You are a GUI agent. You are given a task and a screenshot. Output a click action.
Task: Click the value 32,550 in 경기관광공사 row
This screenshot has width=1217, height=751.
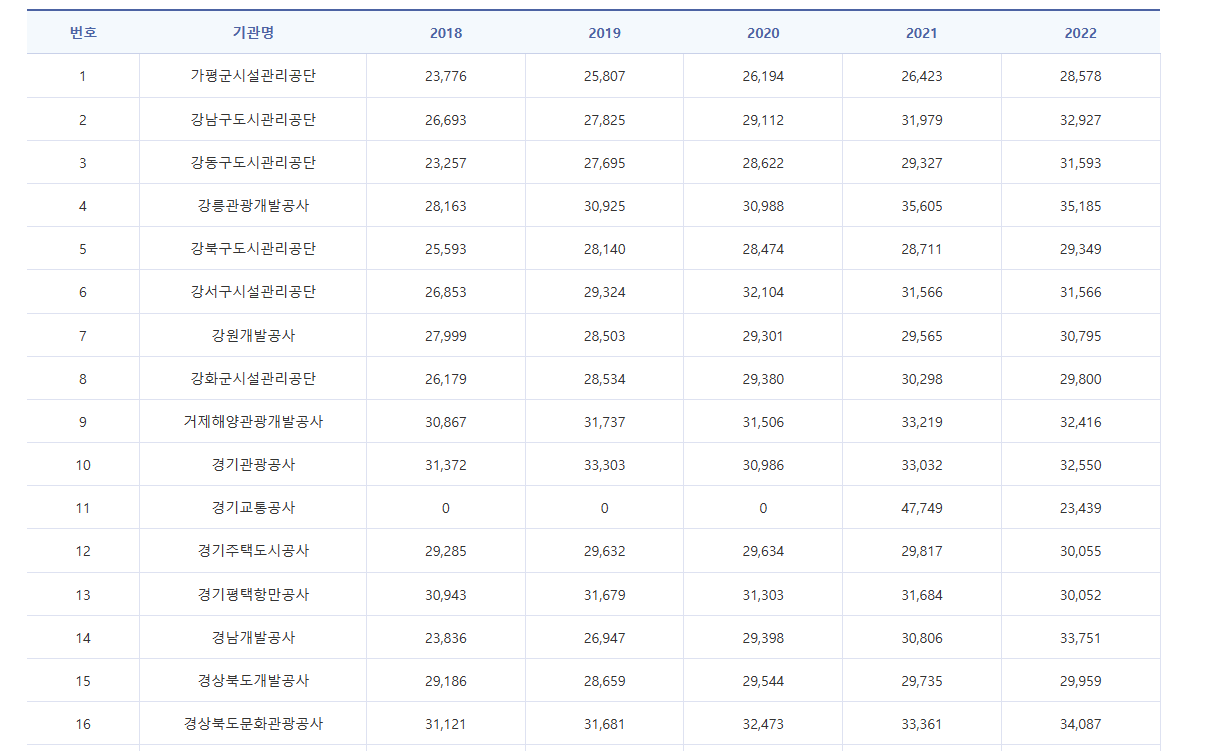point(1081,465)
